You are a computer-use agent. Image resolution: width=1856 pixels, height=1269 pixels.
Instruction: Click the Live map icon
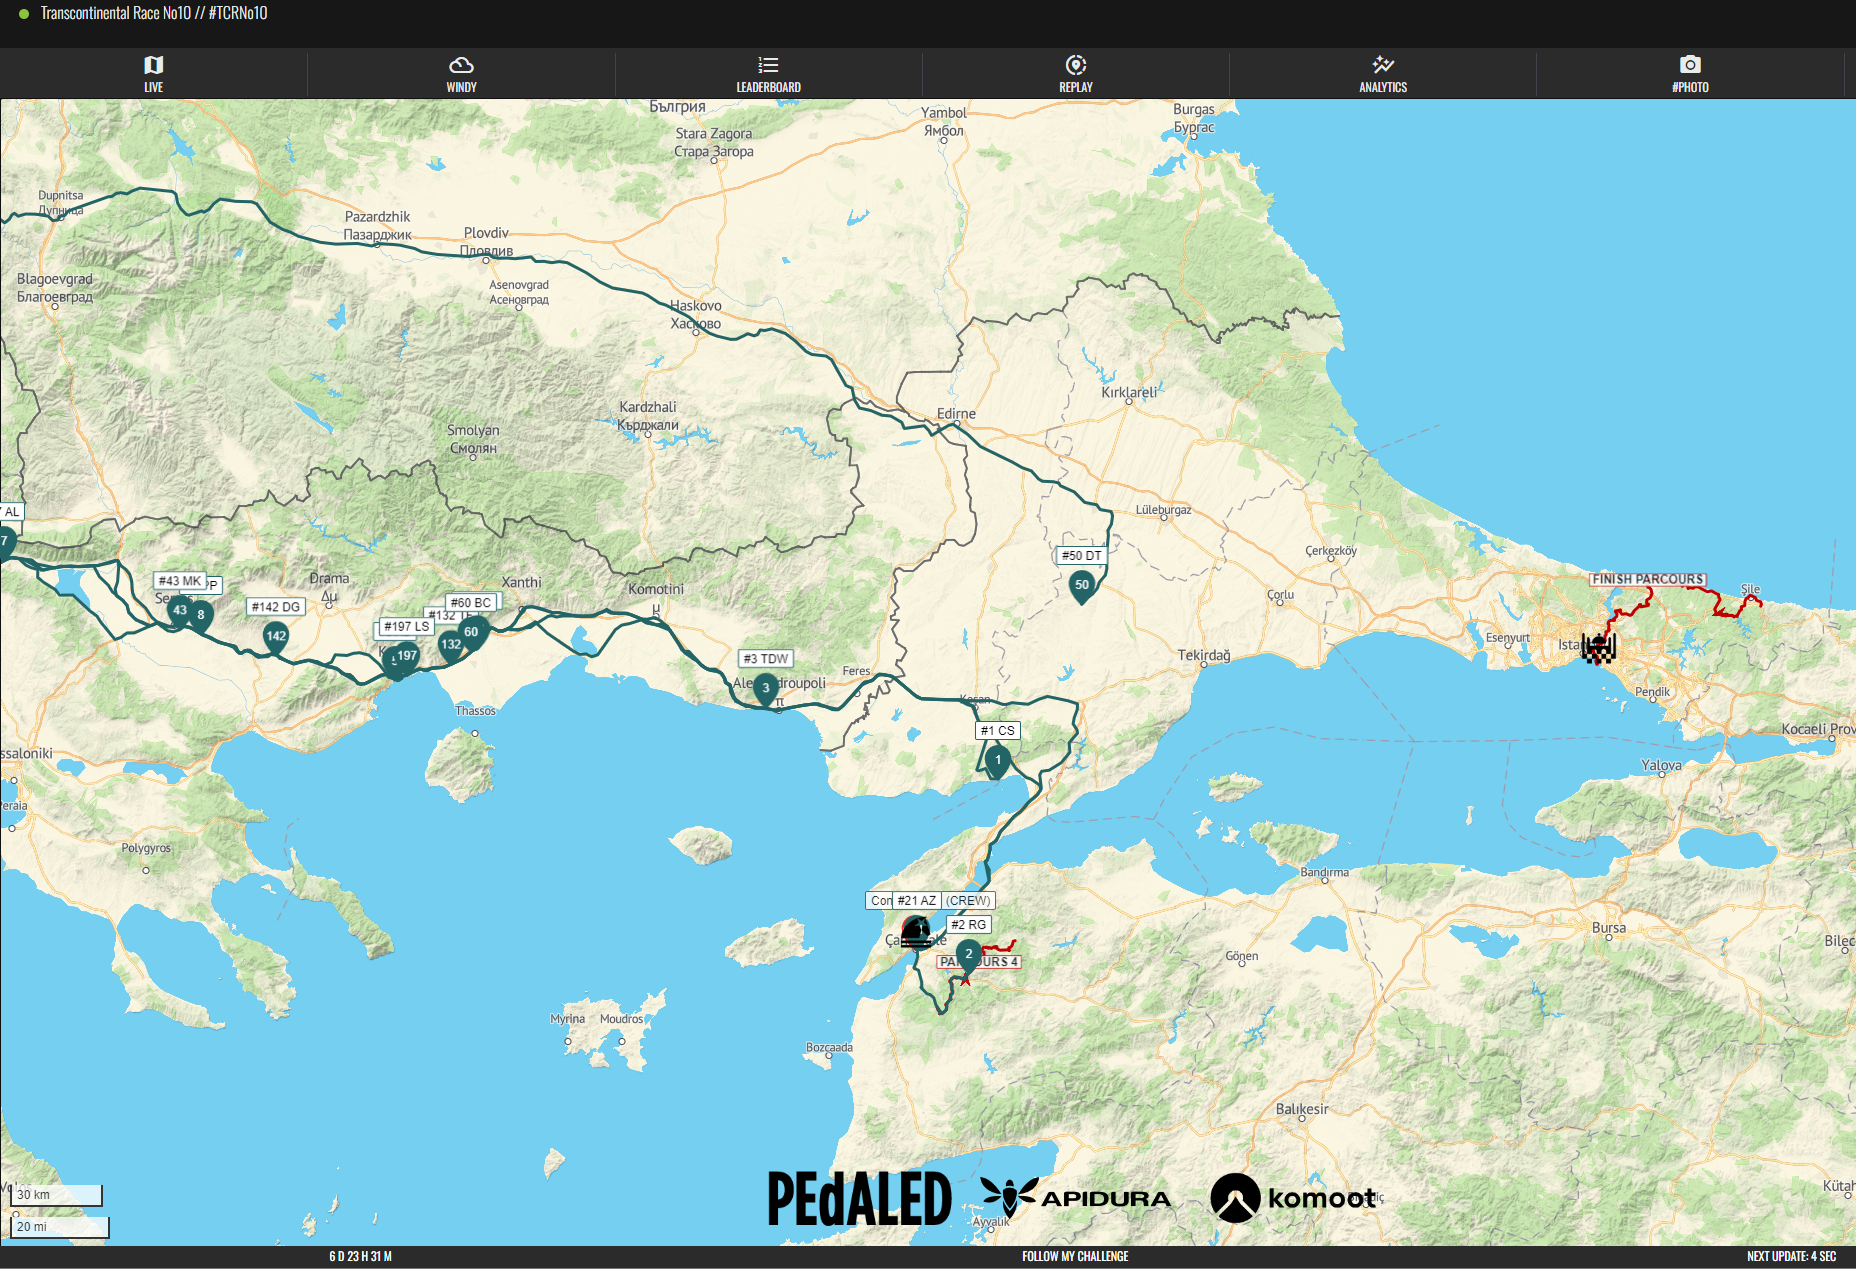(153, 65)
